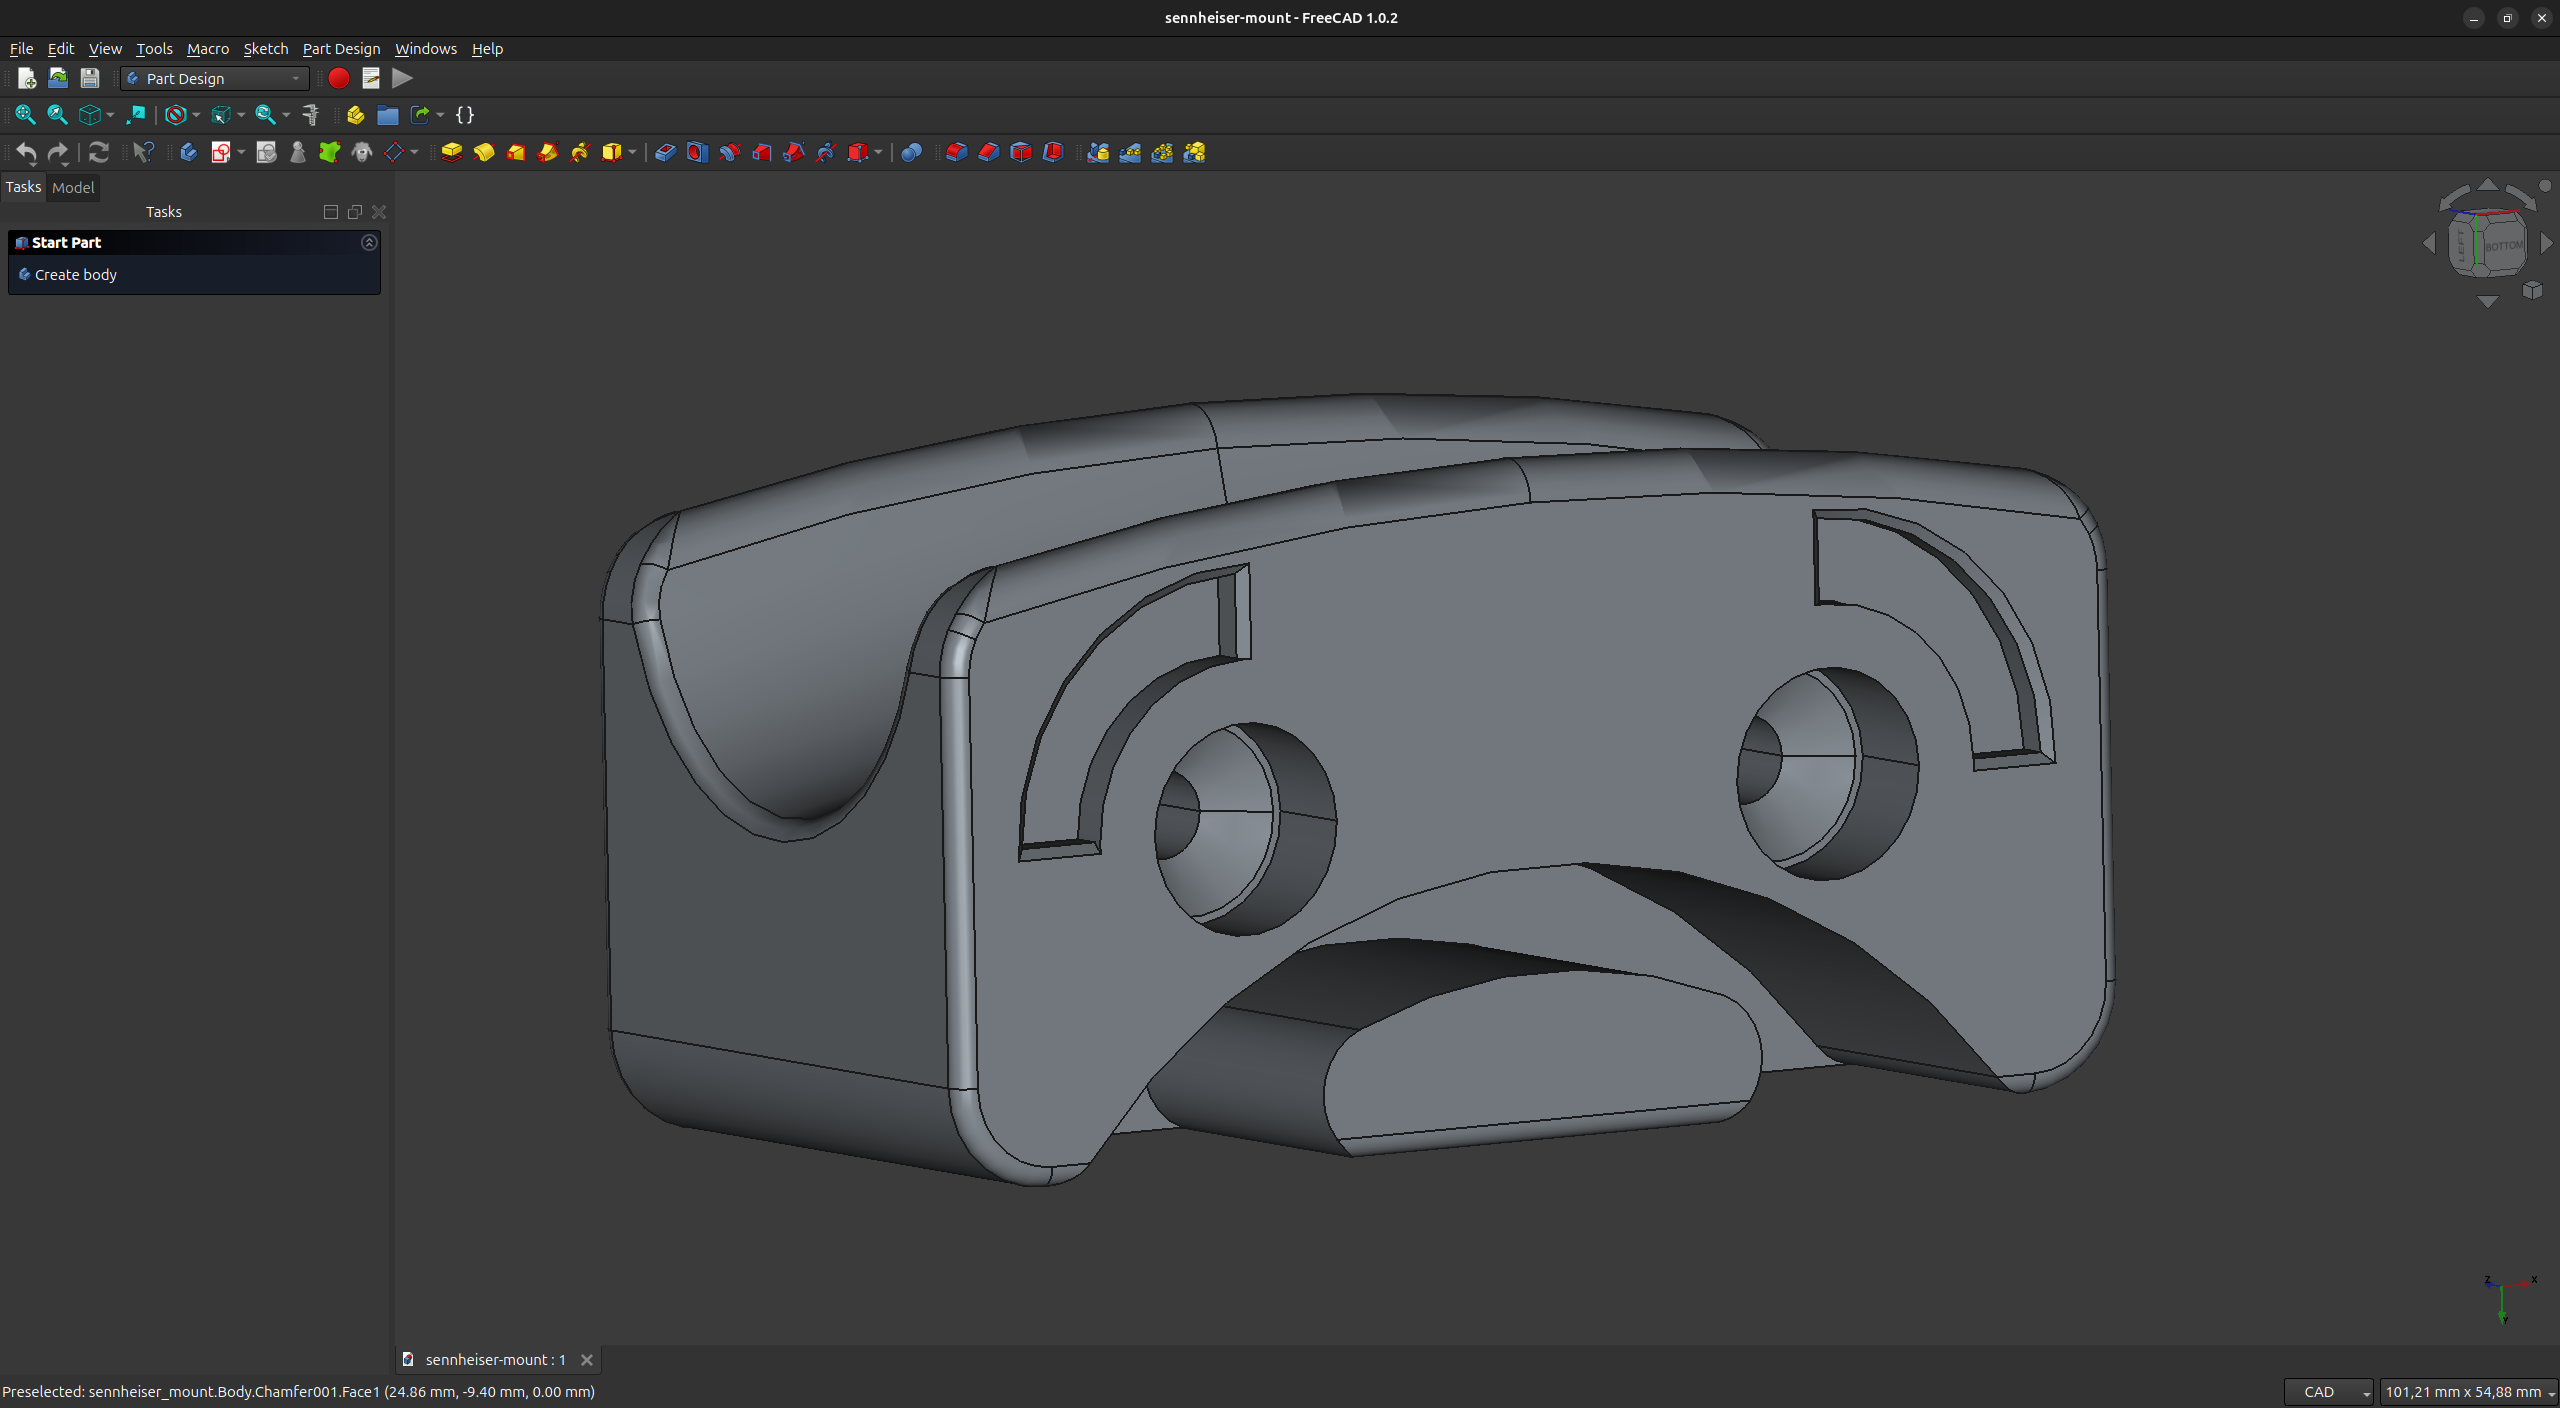Apply the Chamfer tool
2560x1408 pixels.
coord(988,152)
